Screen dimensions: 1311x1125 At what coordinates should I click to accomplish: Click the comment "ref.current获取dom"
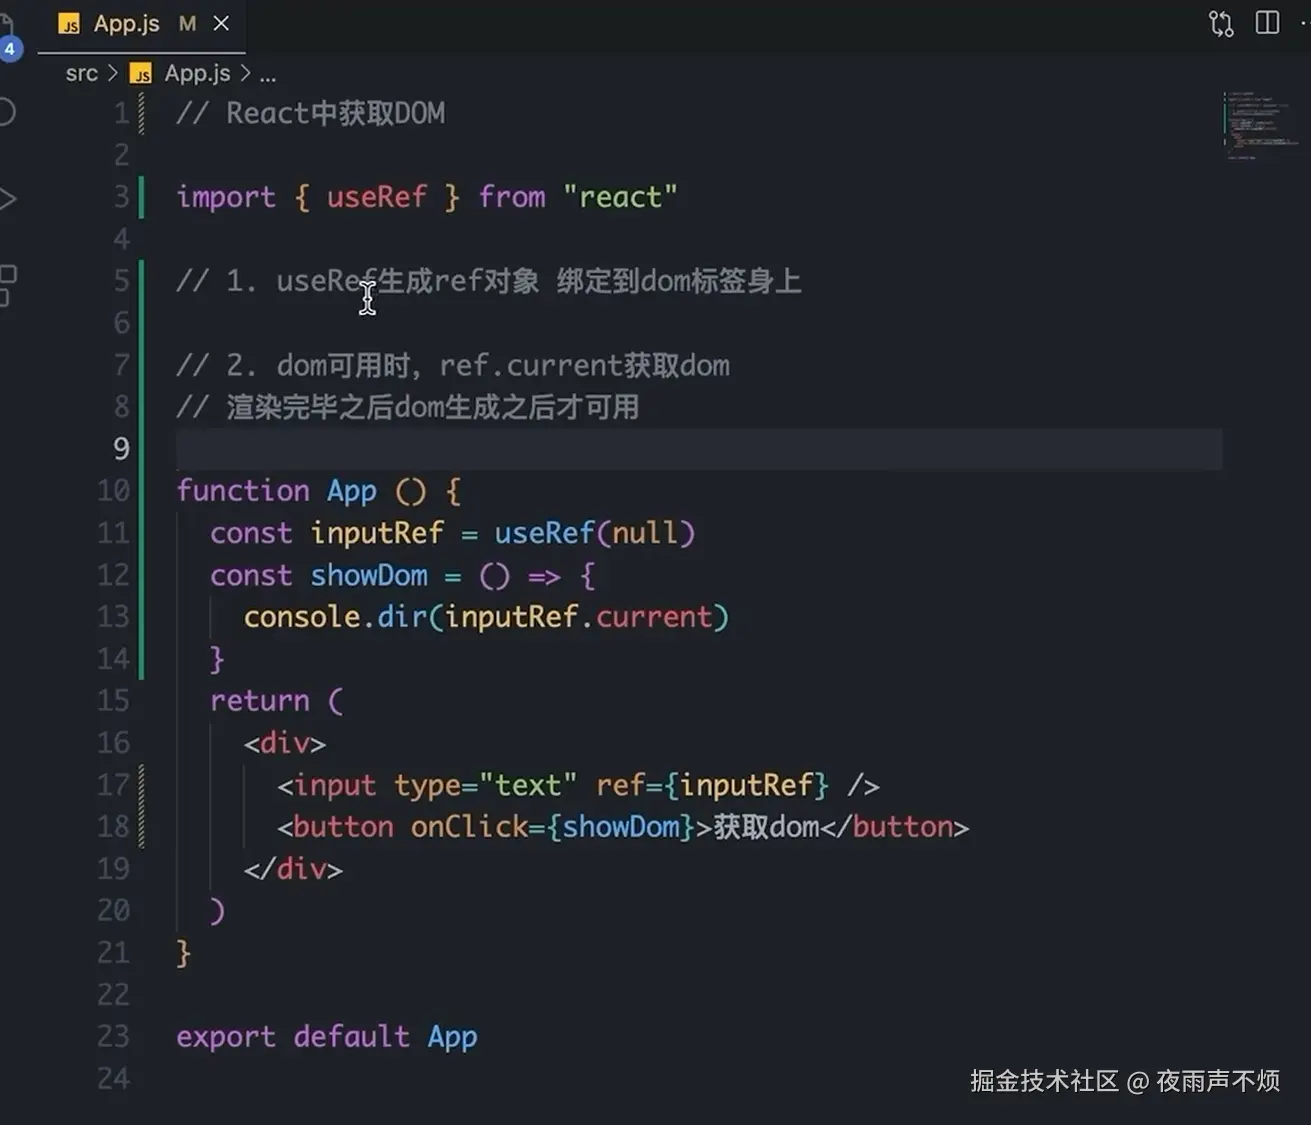pos(585,365)
